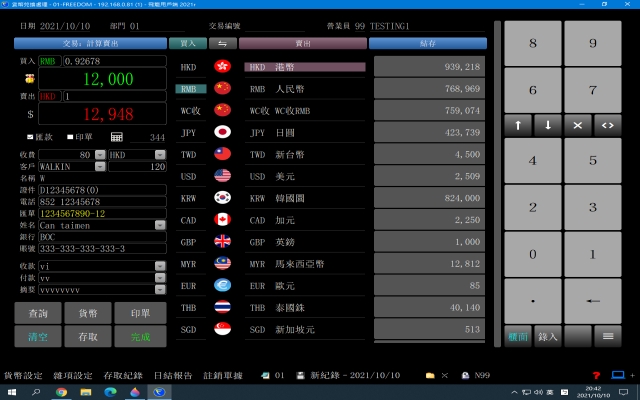This screenshot has width=640, height=400.
Task: Open the calculator icon beside 印單
Action: pos(117,137)
